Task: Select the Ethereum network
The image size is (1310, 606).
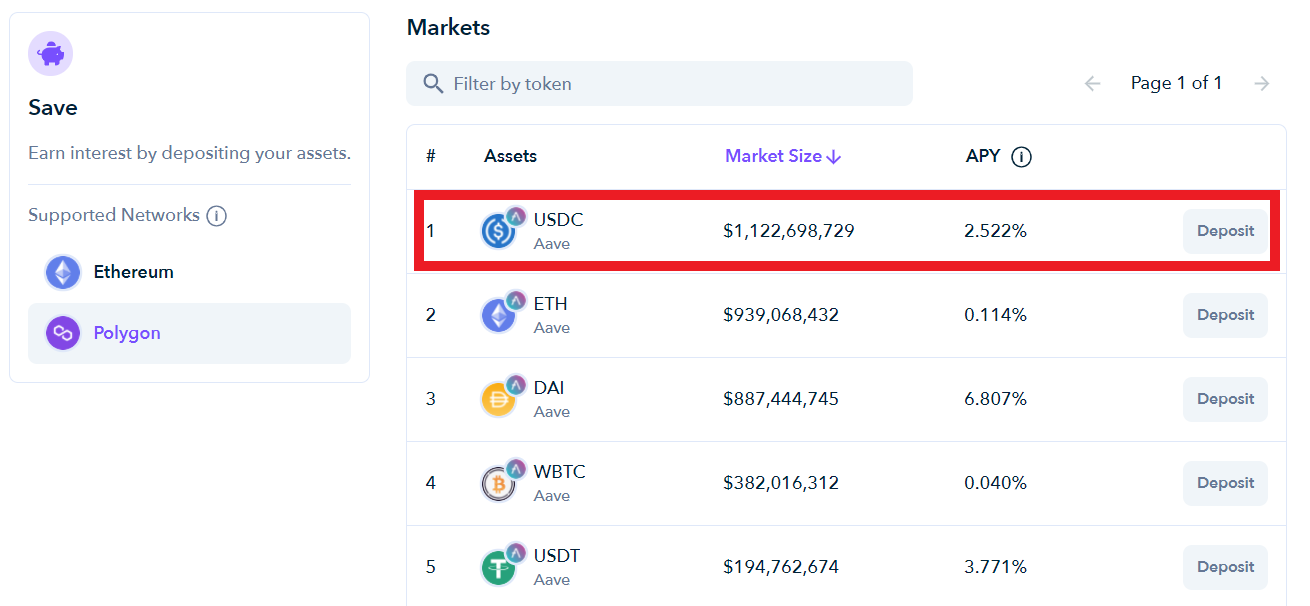Action: [x=189, y=272]
